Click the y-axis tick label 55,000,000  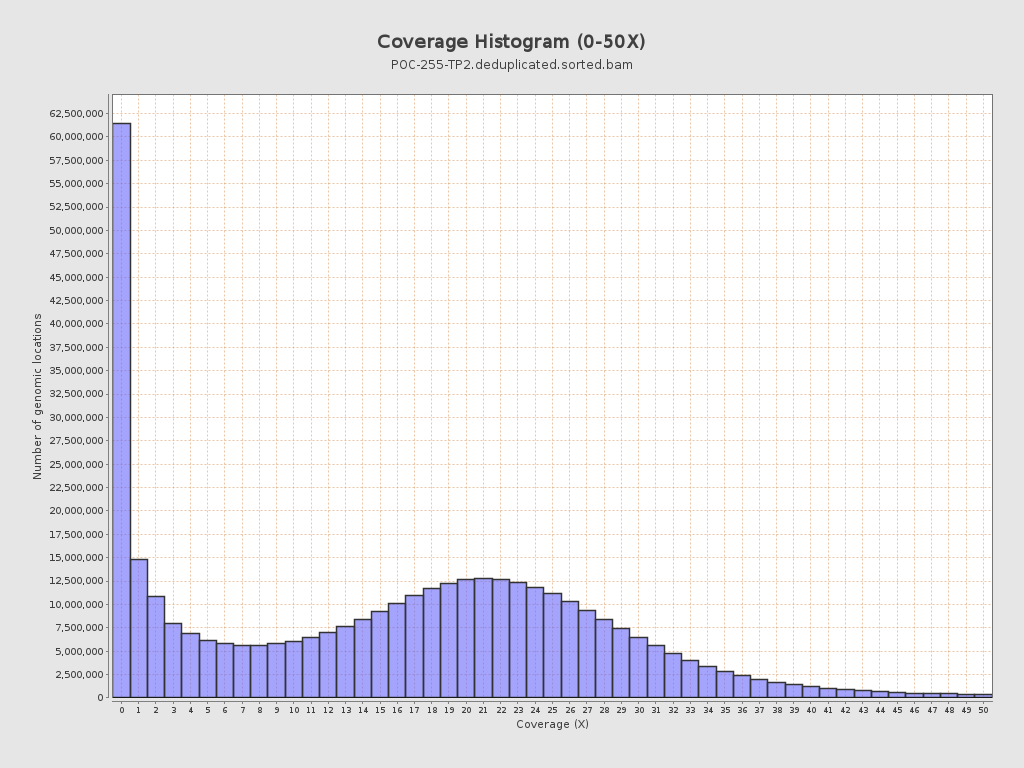tap(76, 184)
